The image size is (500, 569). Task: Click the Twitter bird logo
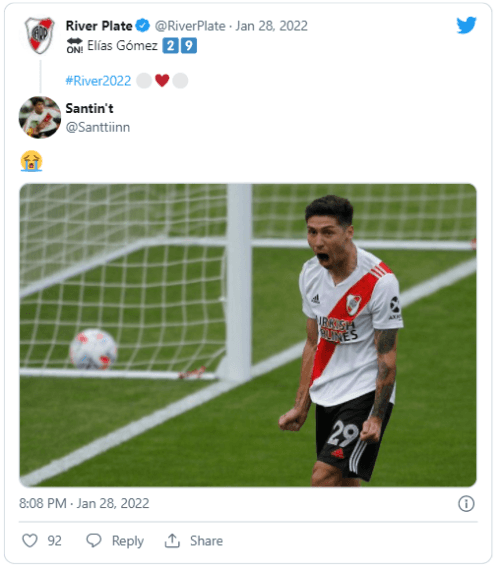pyautogui.click(x=466, y=25)
